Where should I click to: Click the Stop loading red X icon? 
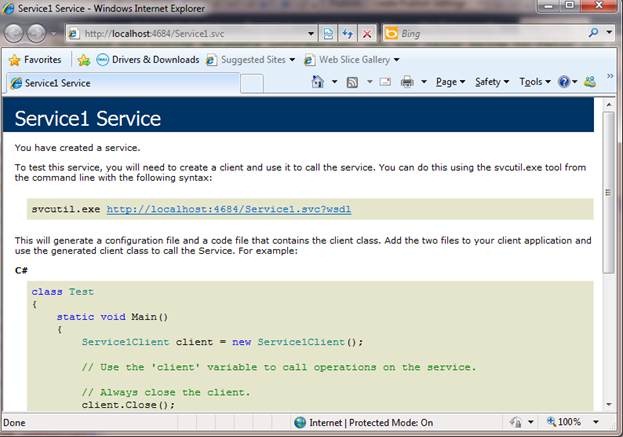pyautogui.click(x=367, y=33)
